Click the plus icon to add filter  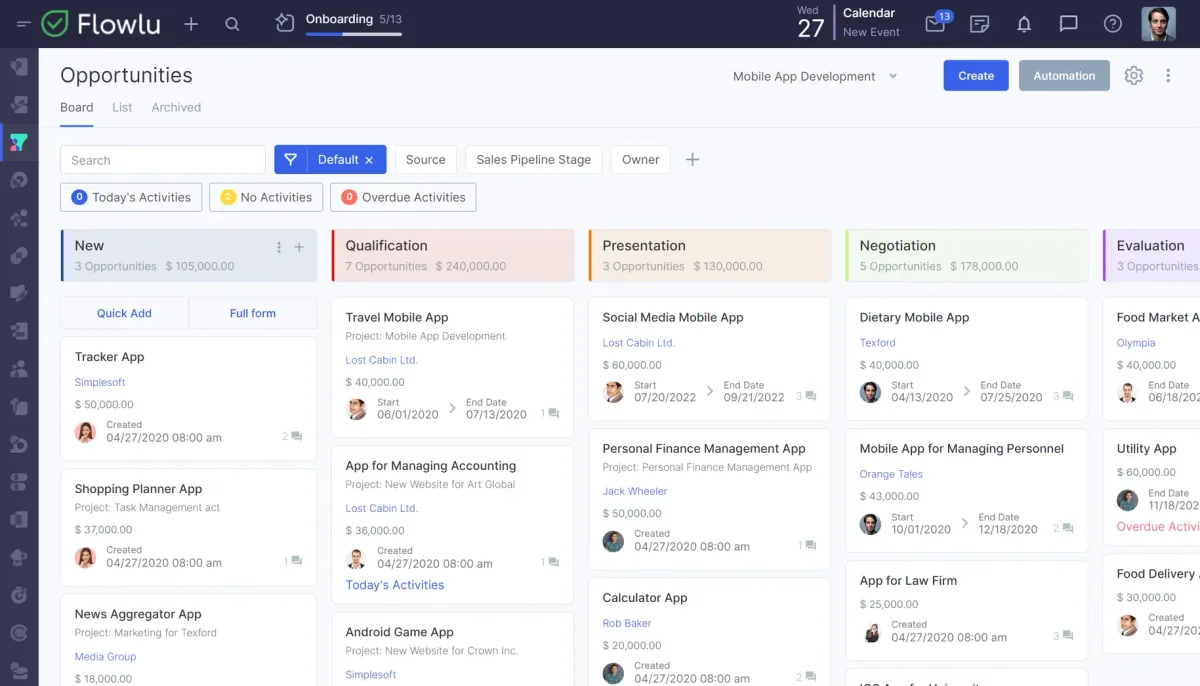click(x=692, y=160)
